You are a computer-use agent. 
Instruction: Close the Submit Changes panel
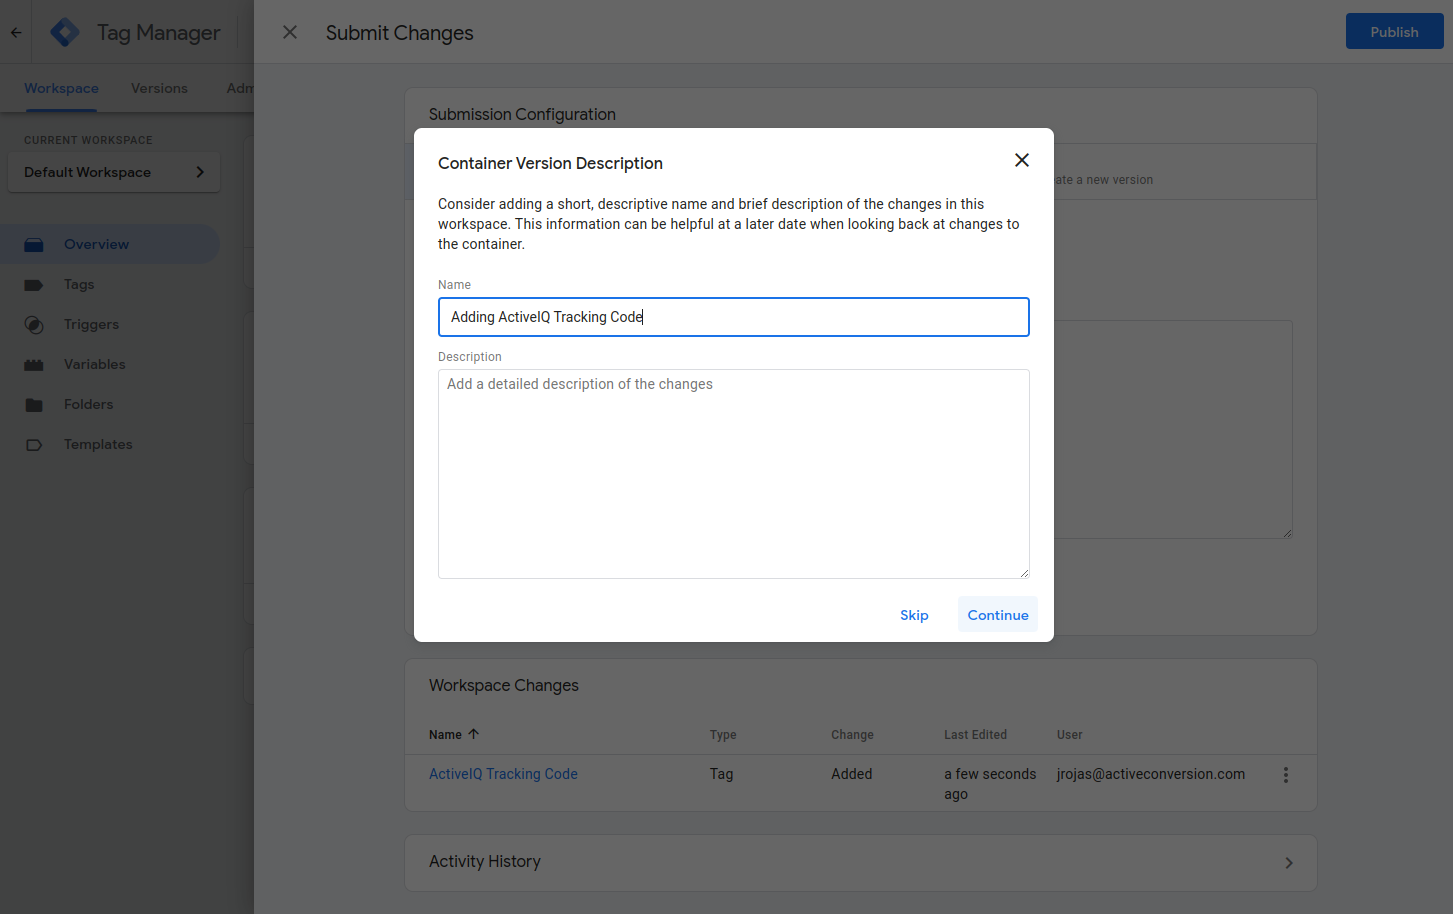point(290,32)
